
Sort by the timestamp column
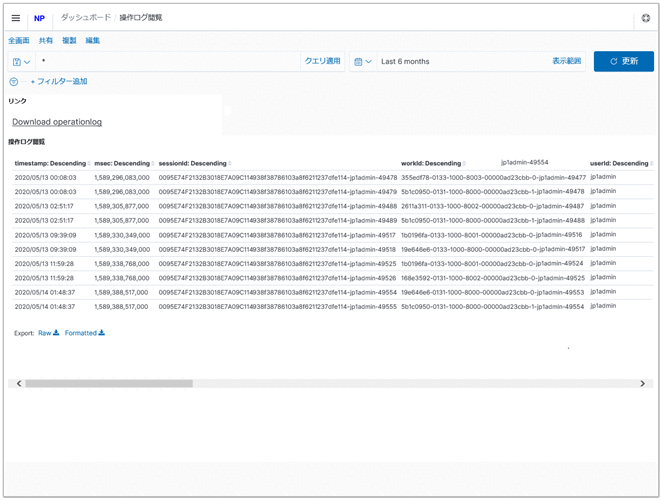coord(51,163)
